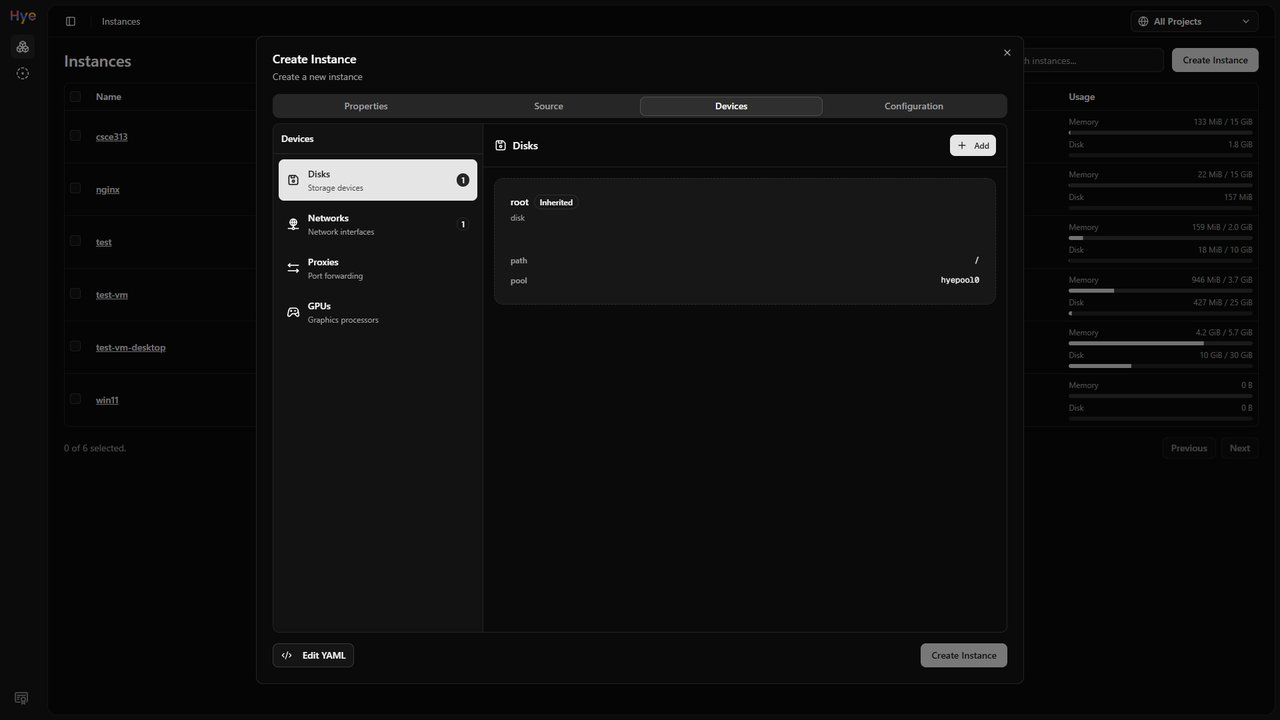The image size is (1280, 720).
Task: Check the win11 row checkbox
Action: coord(75,398)
